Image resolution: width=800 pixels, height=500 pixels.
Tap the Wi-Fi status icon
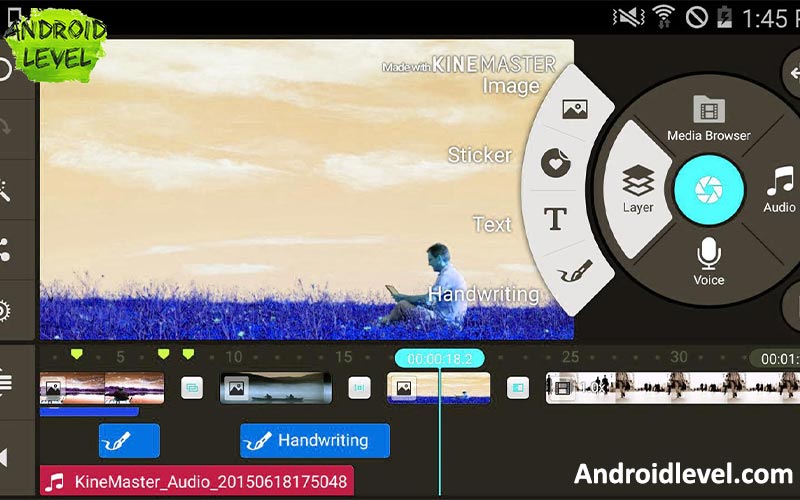pos(663,18)
